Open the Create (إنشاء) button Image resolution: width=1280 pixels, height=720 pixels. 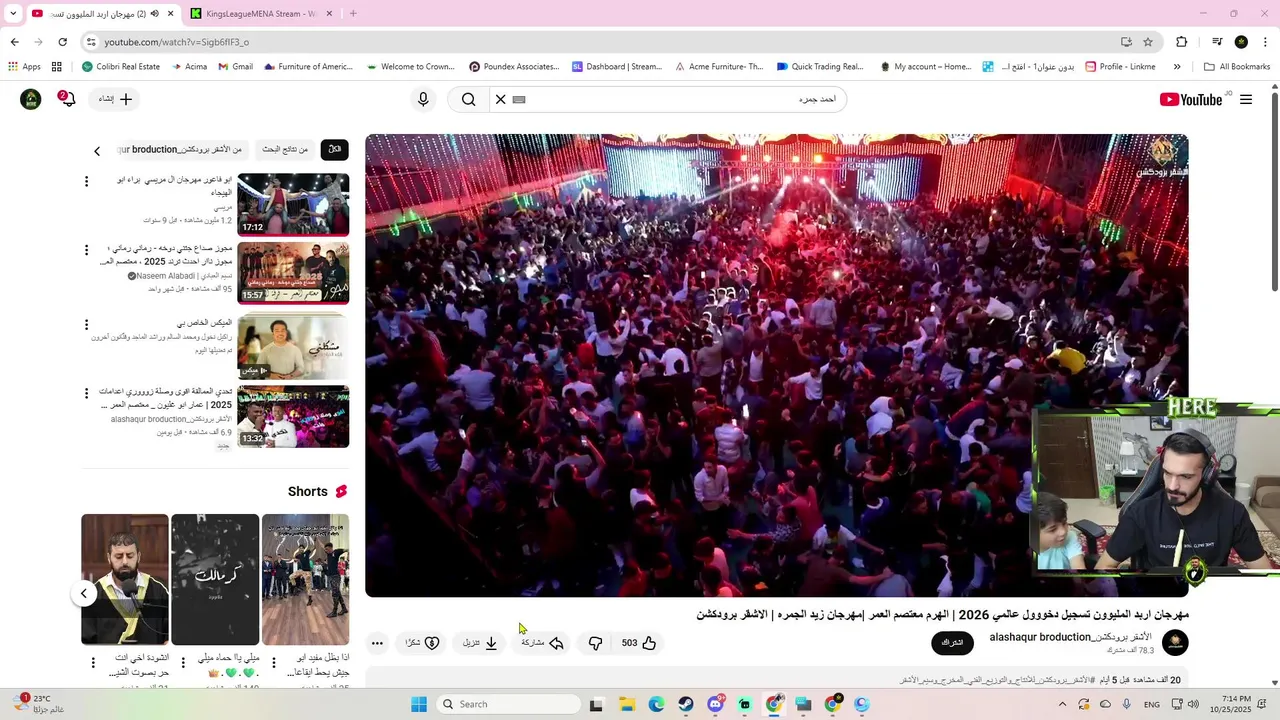(114, 99)
